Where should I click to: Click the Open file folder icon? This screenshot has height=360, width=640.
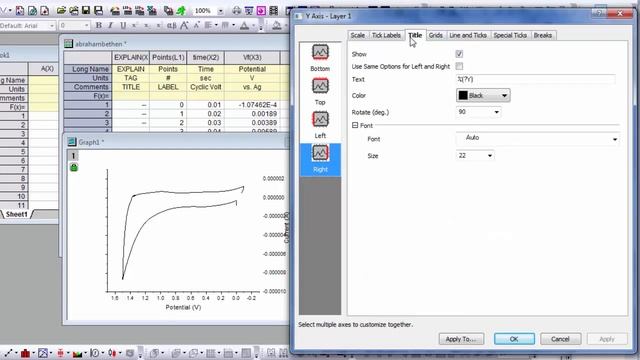(x=61, y=10)
